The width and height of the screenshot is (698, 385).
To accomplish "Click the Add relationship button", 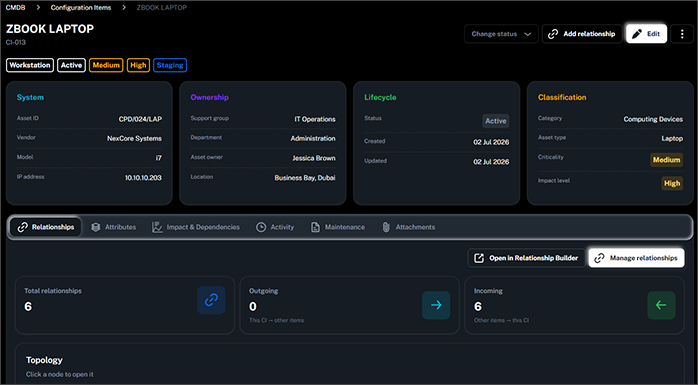I will tap(582, 34).
